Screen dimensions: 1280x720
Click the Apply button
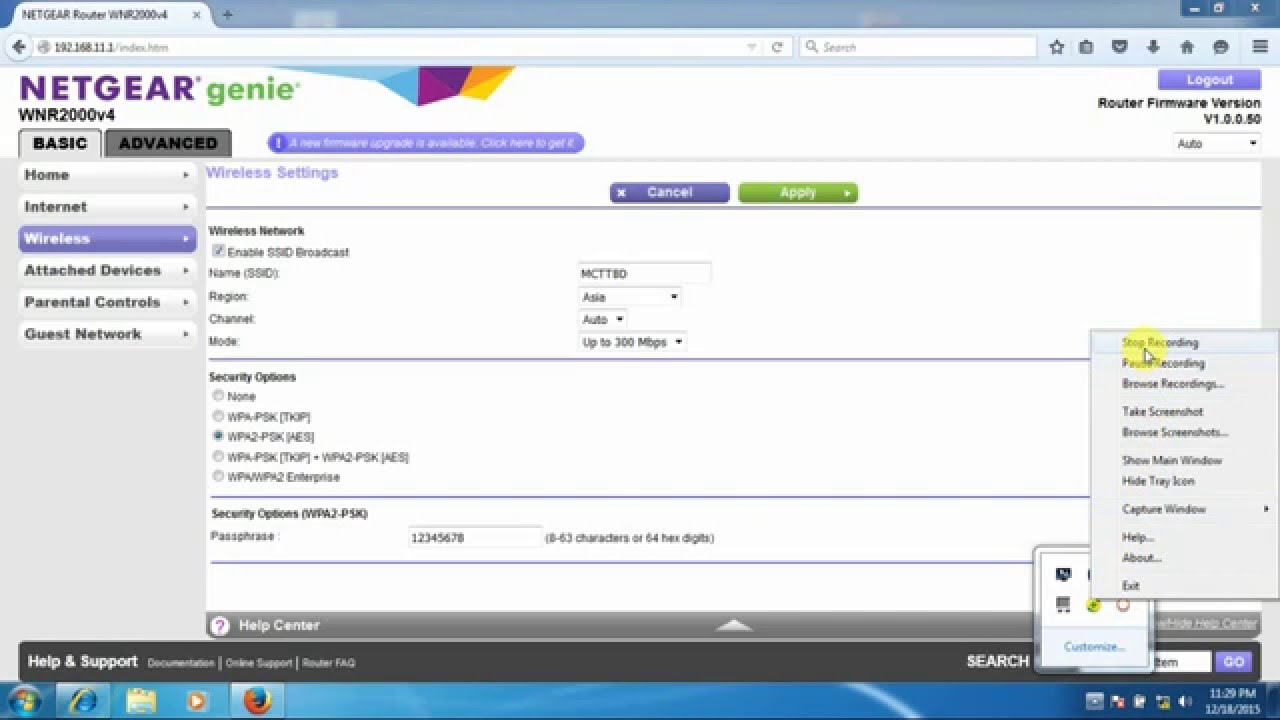[x=798, y=193]
